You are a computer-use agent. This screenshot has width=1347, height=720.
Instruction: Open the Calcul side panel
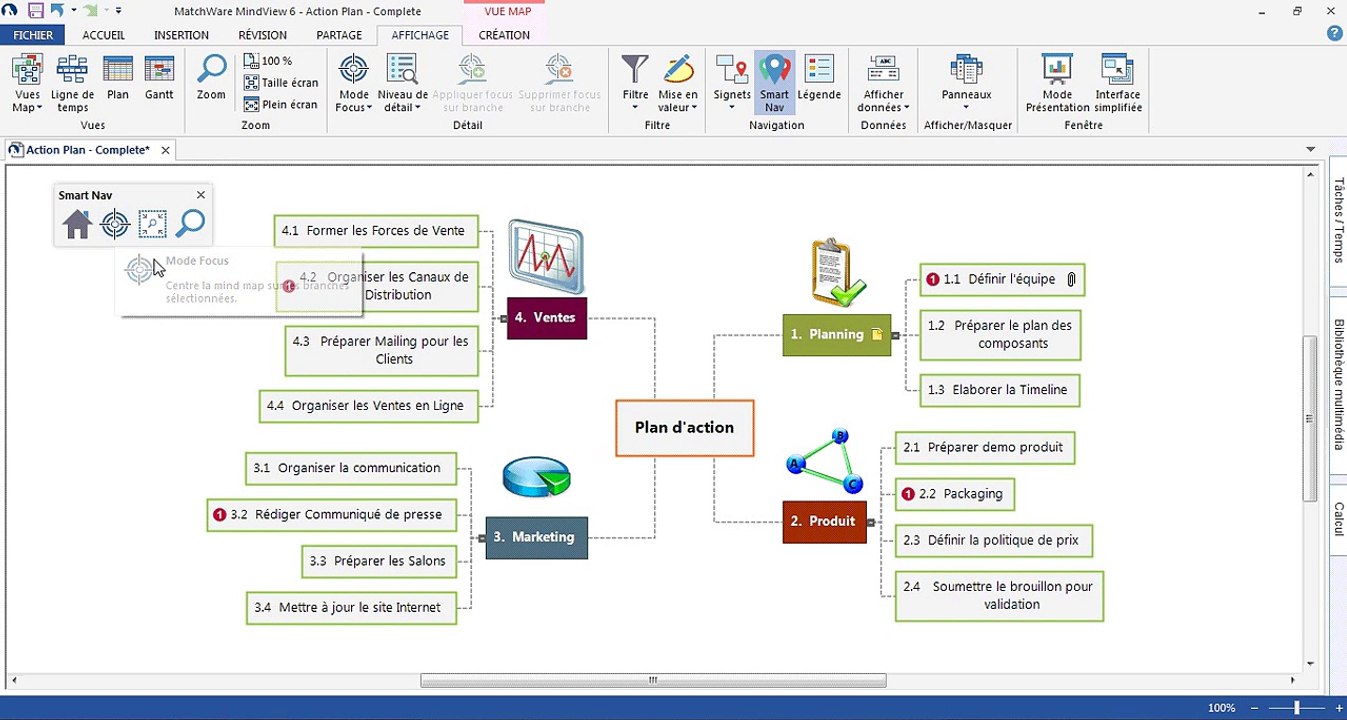click(x=1338, y=520)
